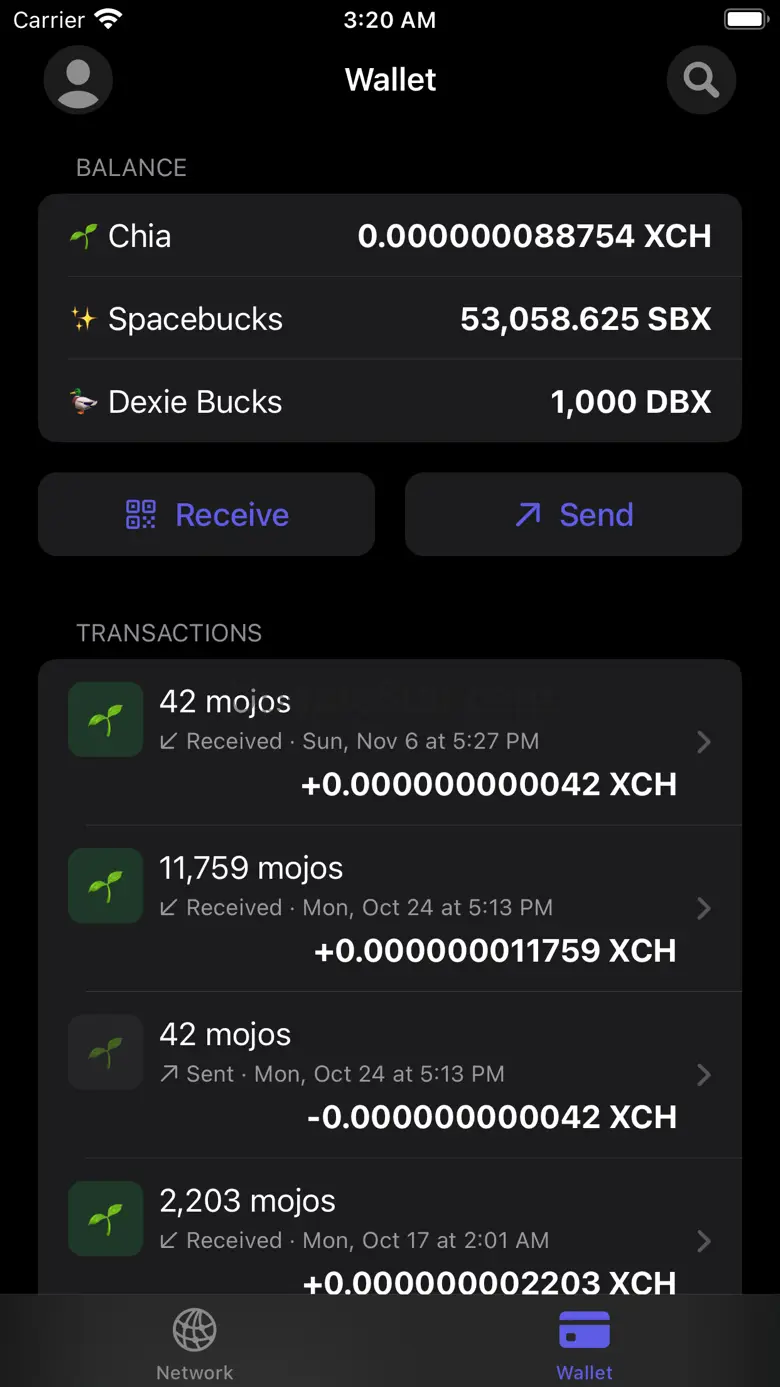Tap the search magnifier icon

tap(701, 80)
